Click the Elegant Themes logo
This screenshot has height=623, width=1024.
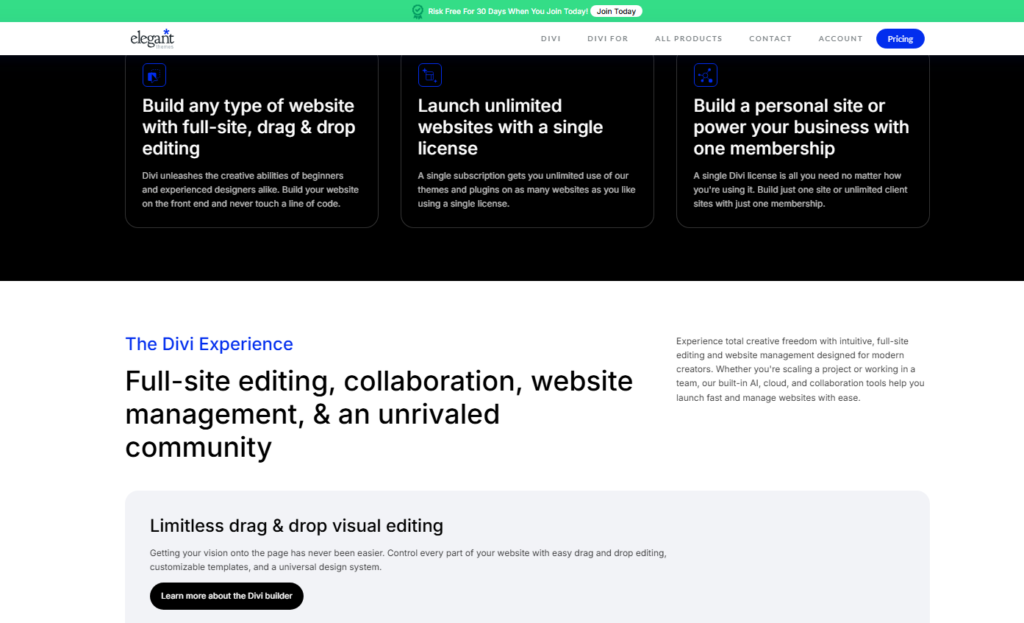pyautogui.click(x=152, y=39)
